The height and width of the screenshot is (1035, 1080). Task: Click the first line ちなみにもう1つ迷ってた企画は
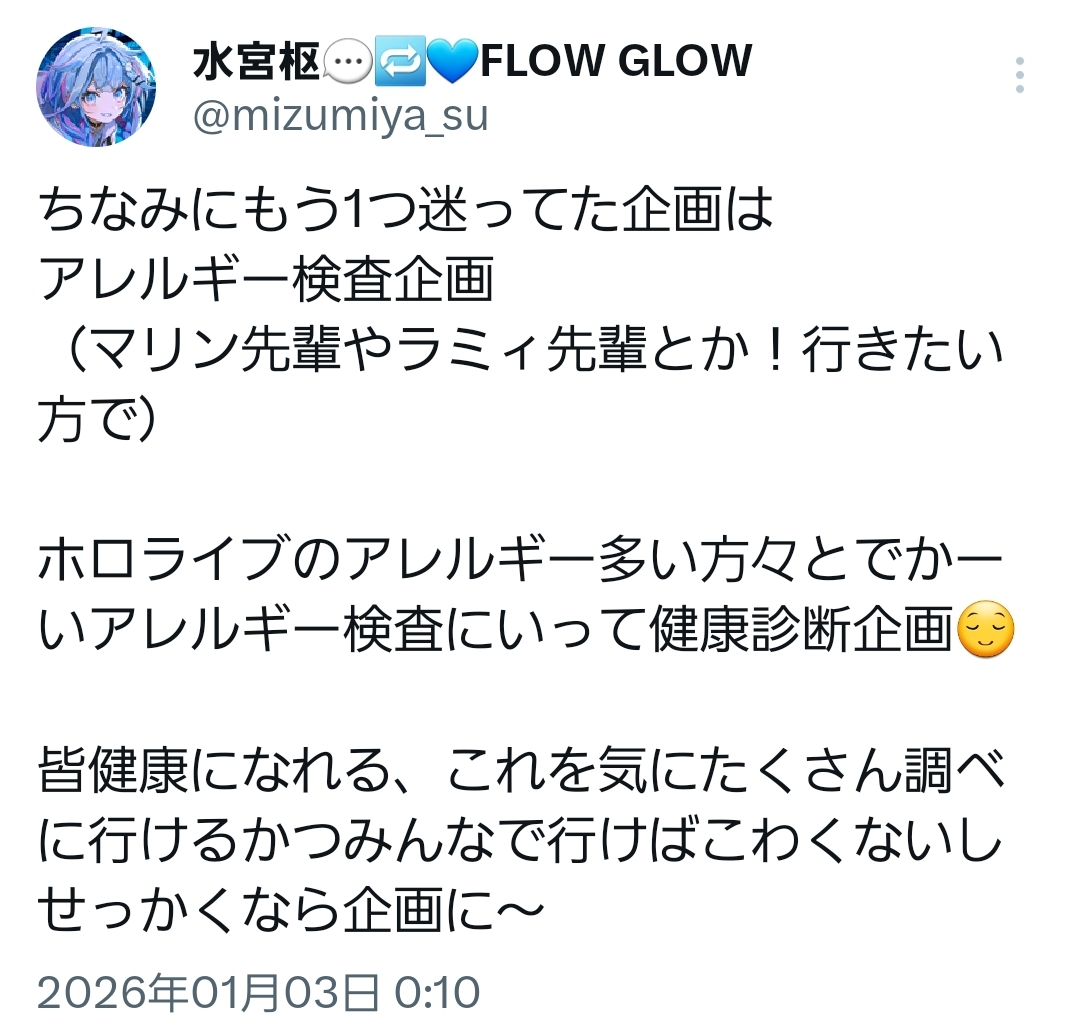point(406,209)
